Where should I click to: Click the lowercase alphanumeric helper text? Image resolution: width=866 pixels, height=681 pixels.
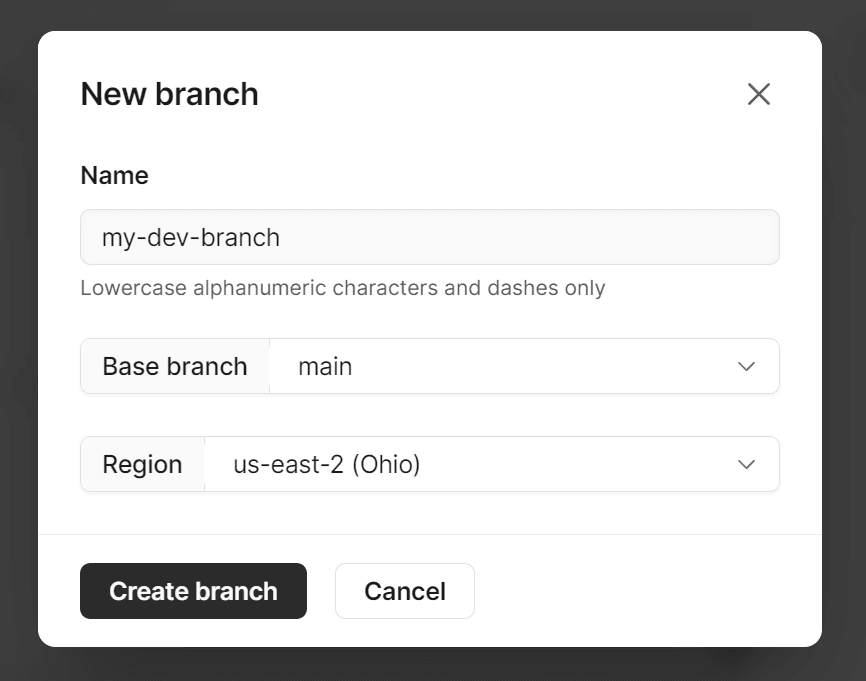[x=341, y=288]
